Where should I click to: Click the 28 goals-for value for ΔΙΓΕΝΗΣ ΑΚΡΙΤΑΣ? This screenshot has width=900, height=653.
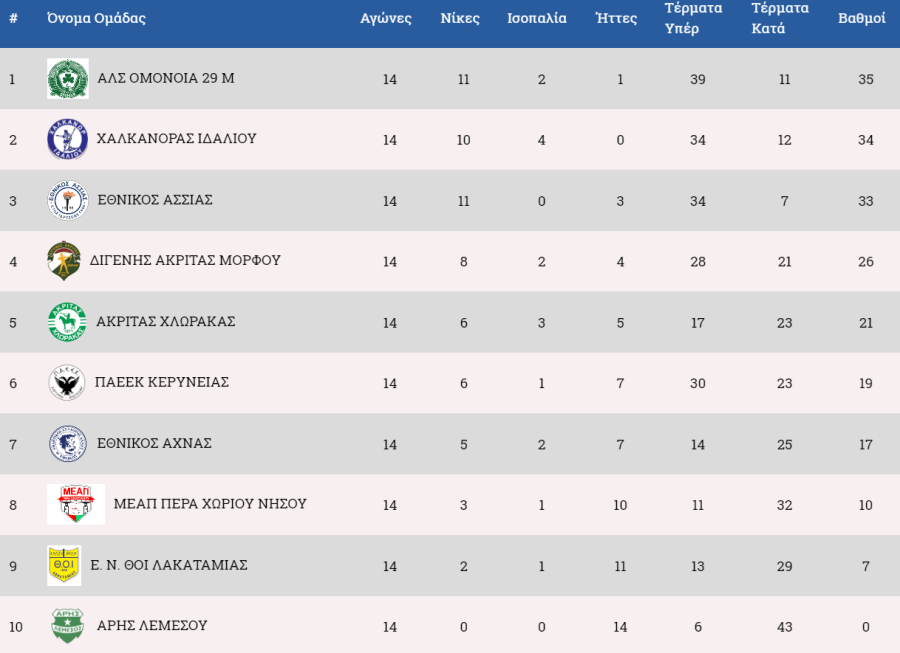[x=697, y=262]
